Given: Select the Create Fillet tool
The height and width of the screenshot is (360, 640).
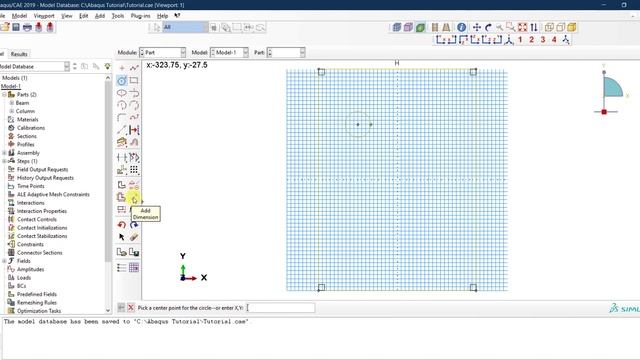Looking at the screenshot, I should coord(122,118).
